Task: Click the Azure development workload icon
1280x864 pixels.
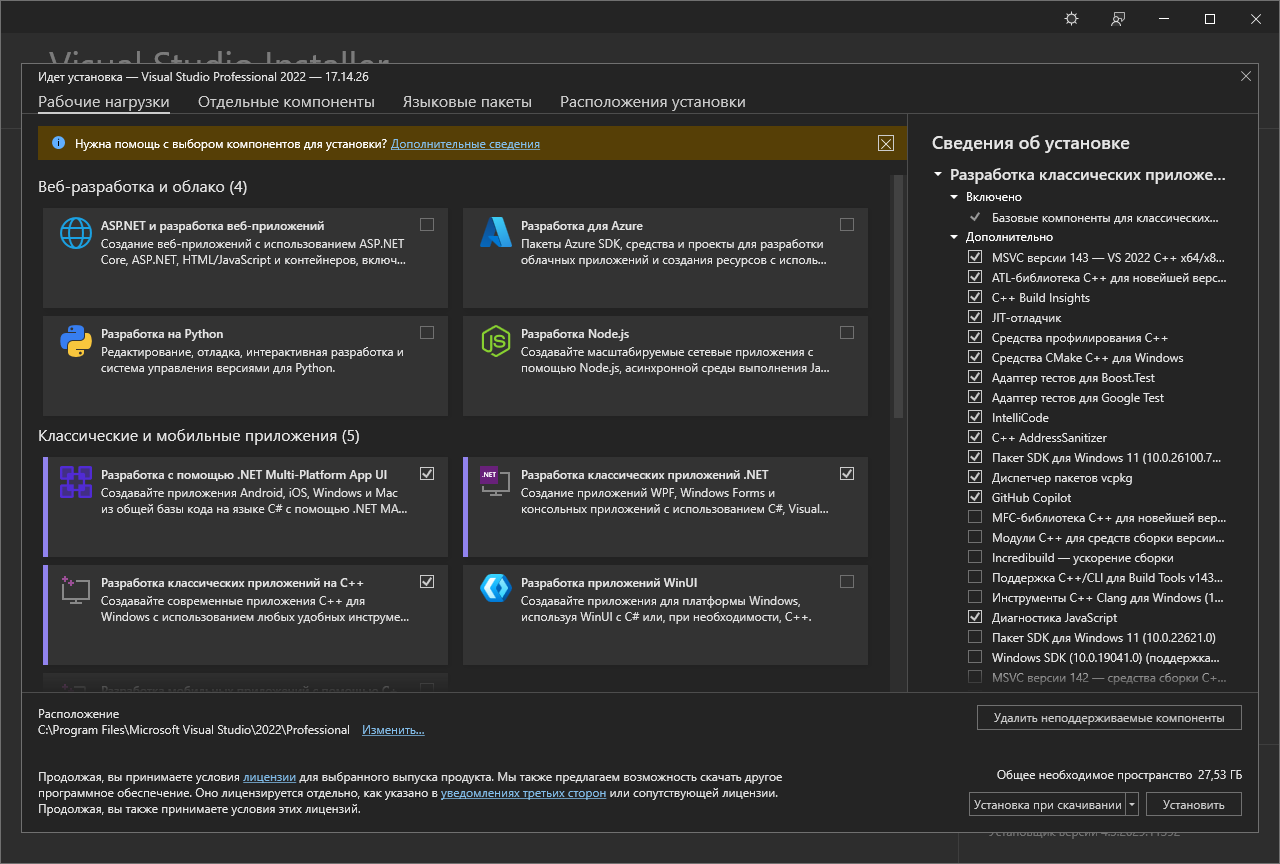Action: tap(496, 233)
